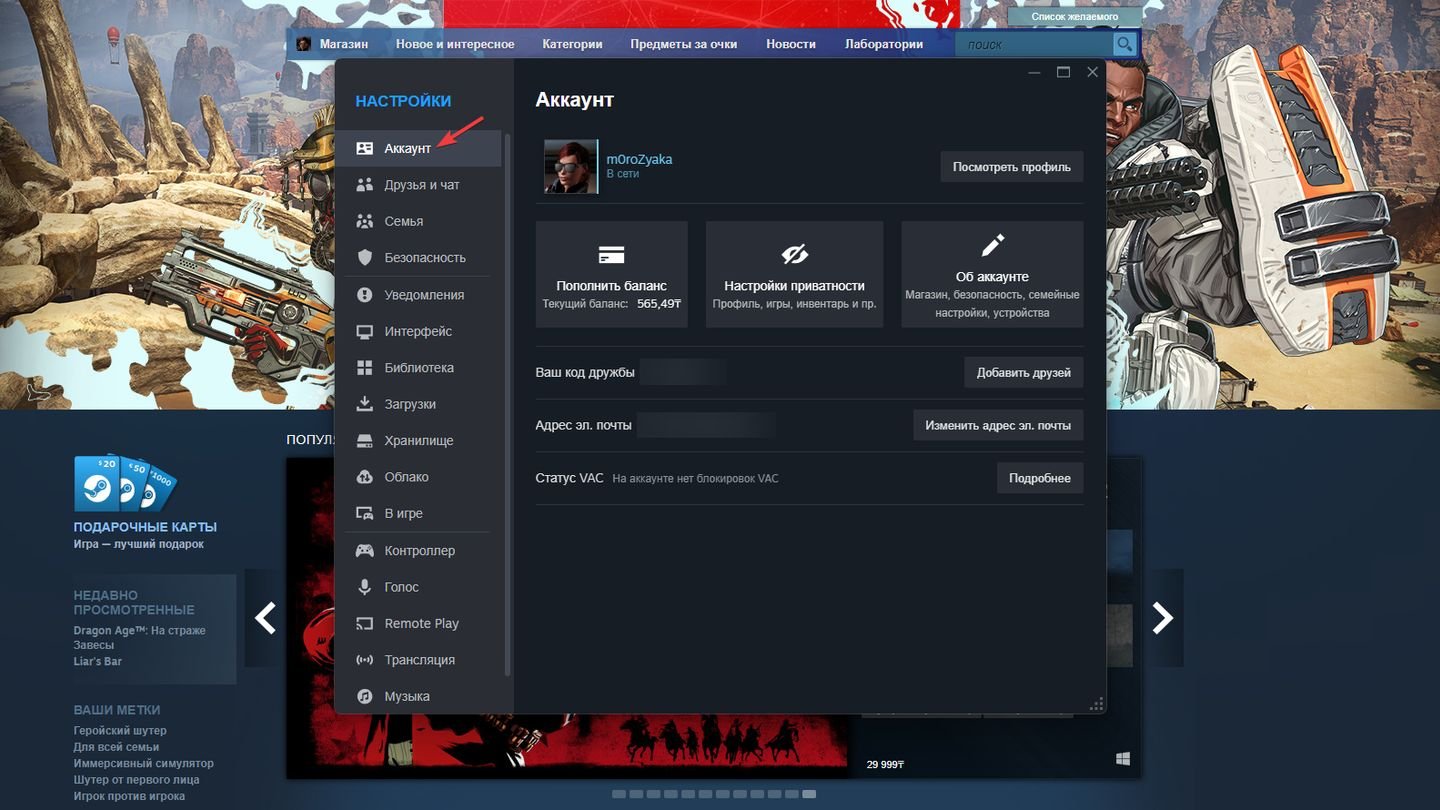Click the Family group icon

coord(365,221)
